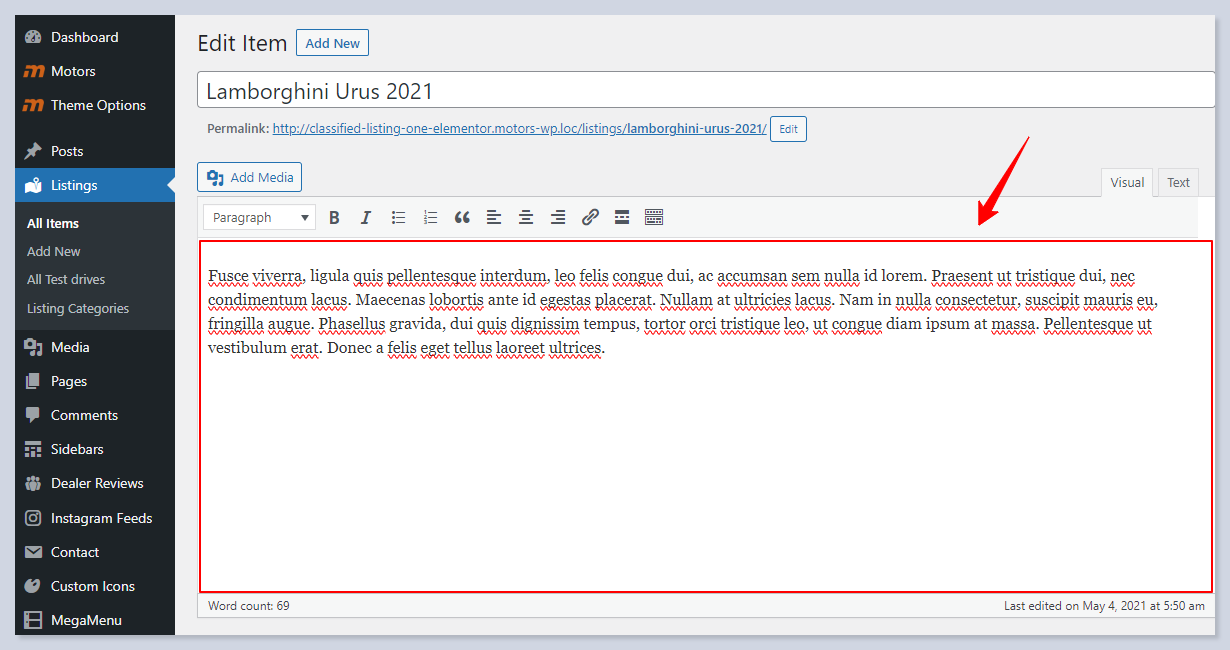Apply blockquote formatting

click(x=462, y=217)
